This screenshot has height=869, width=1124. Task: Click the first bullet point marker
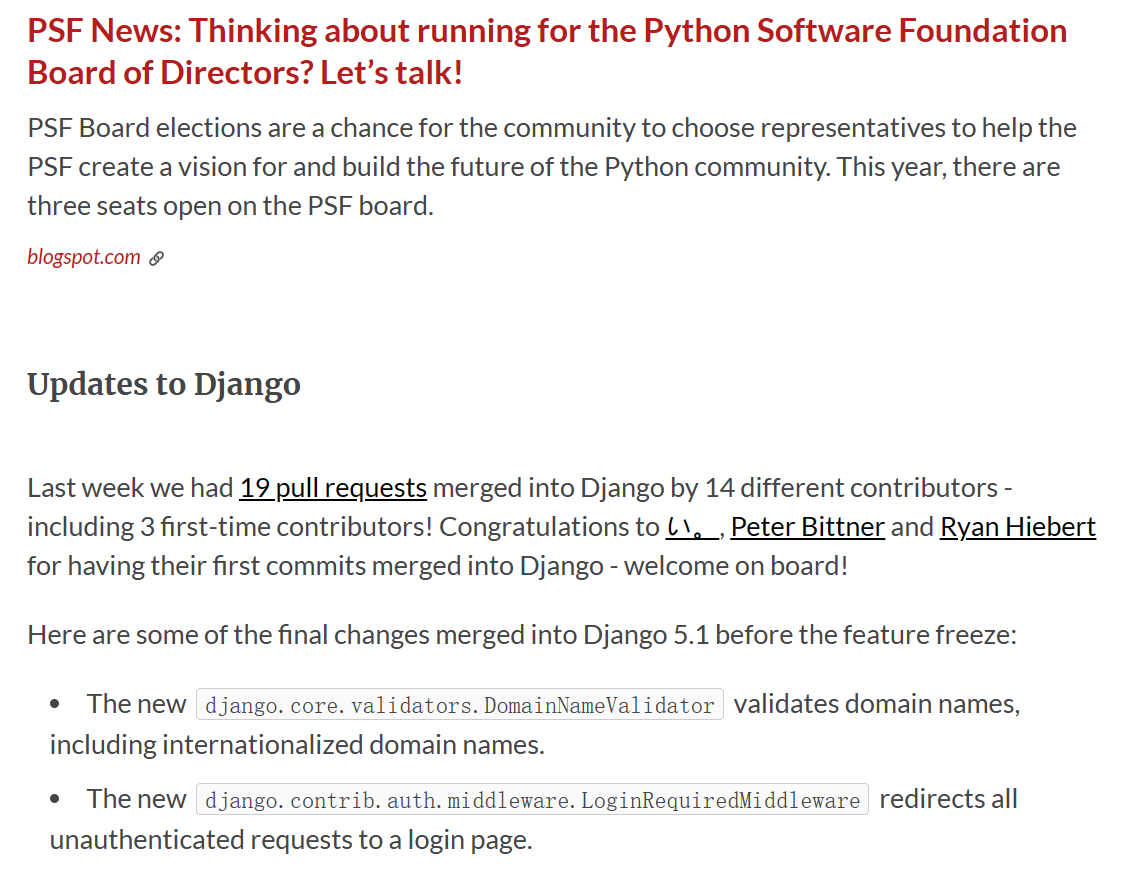tap(56, 705)
